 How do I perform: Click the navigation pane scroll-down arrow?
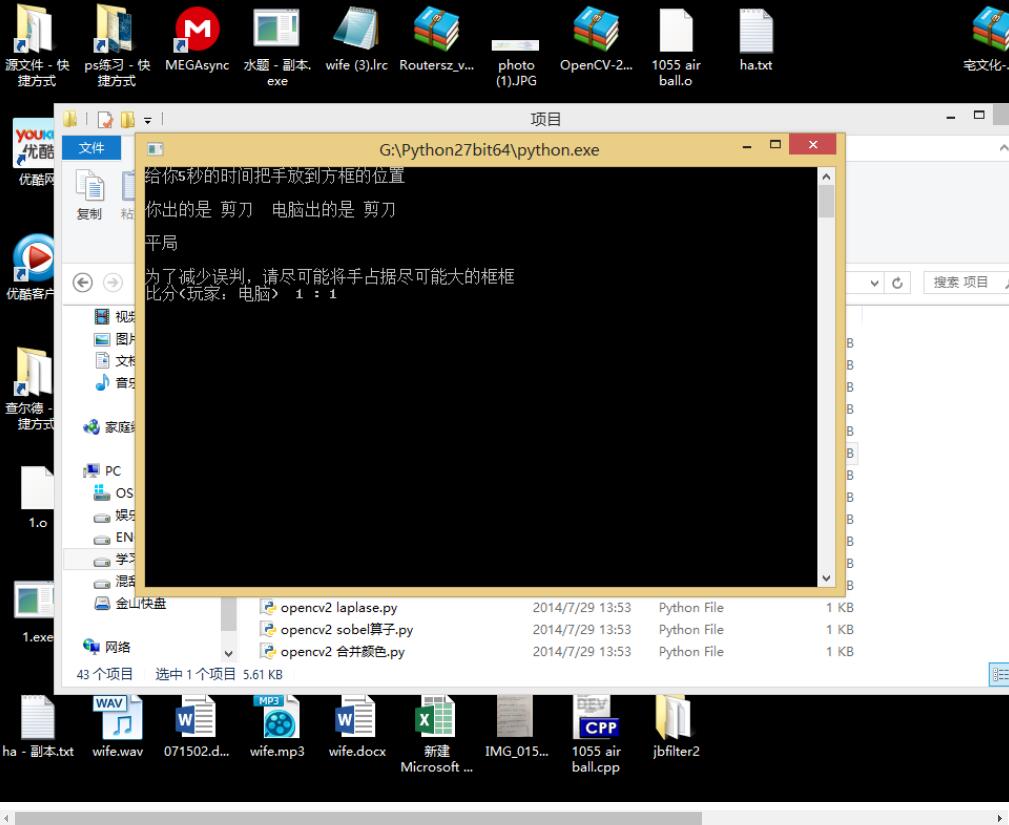pyautogui.click(x=228, y=653)
